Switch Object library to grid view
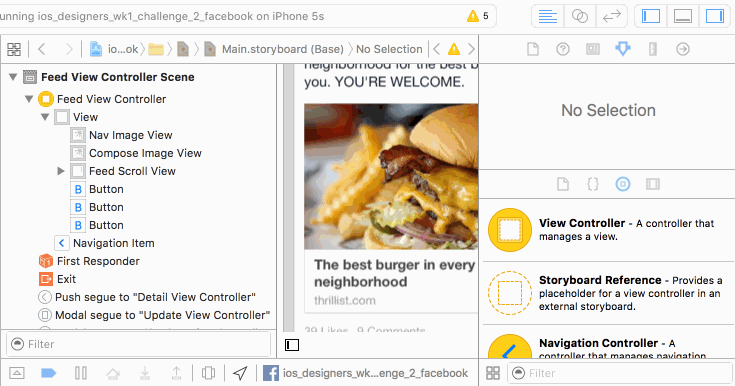 click(493, 373)
